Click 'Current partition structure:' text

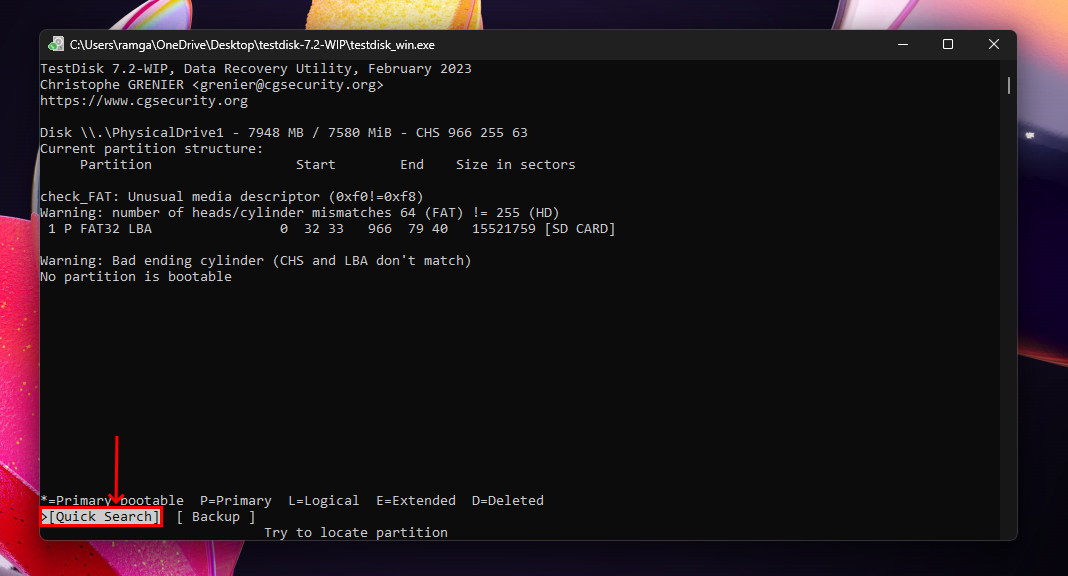(x=151, y=148)
